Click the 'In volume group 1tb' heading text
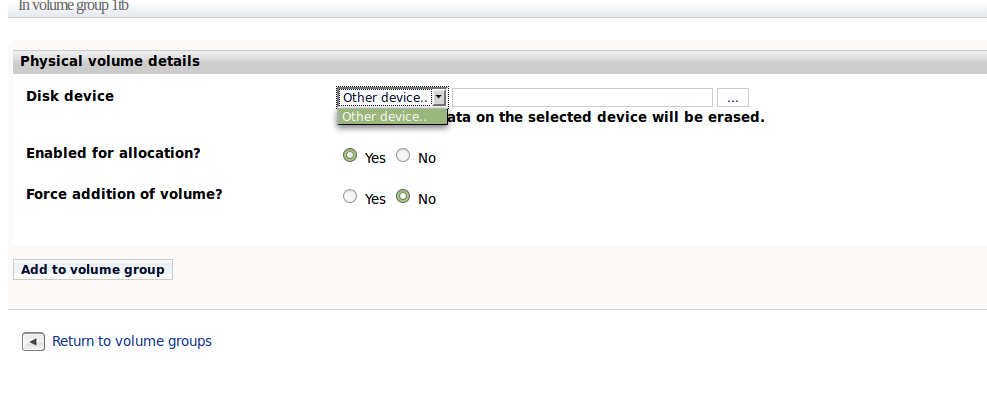The height and width of the screenshot is (407, 987). (74, 6)
